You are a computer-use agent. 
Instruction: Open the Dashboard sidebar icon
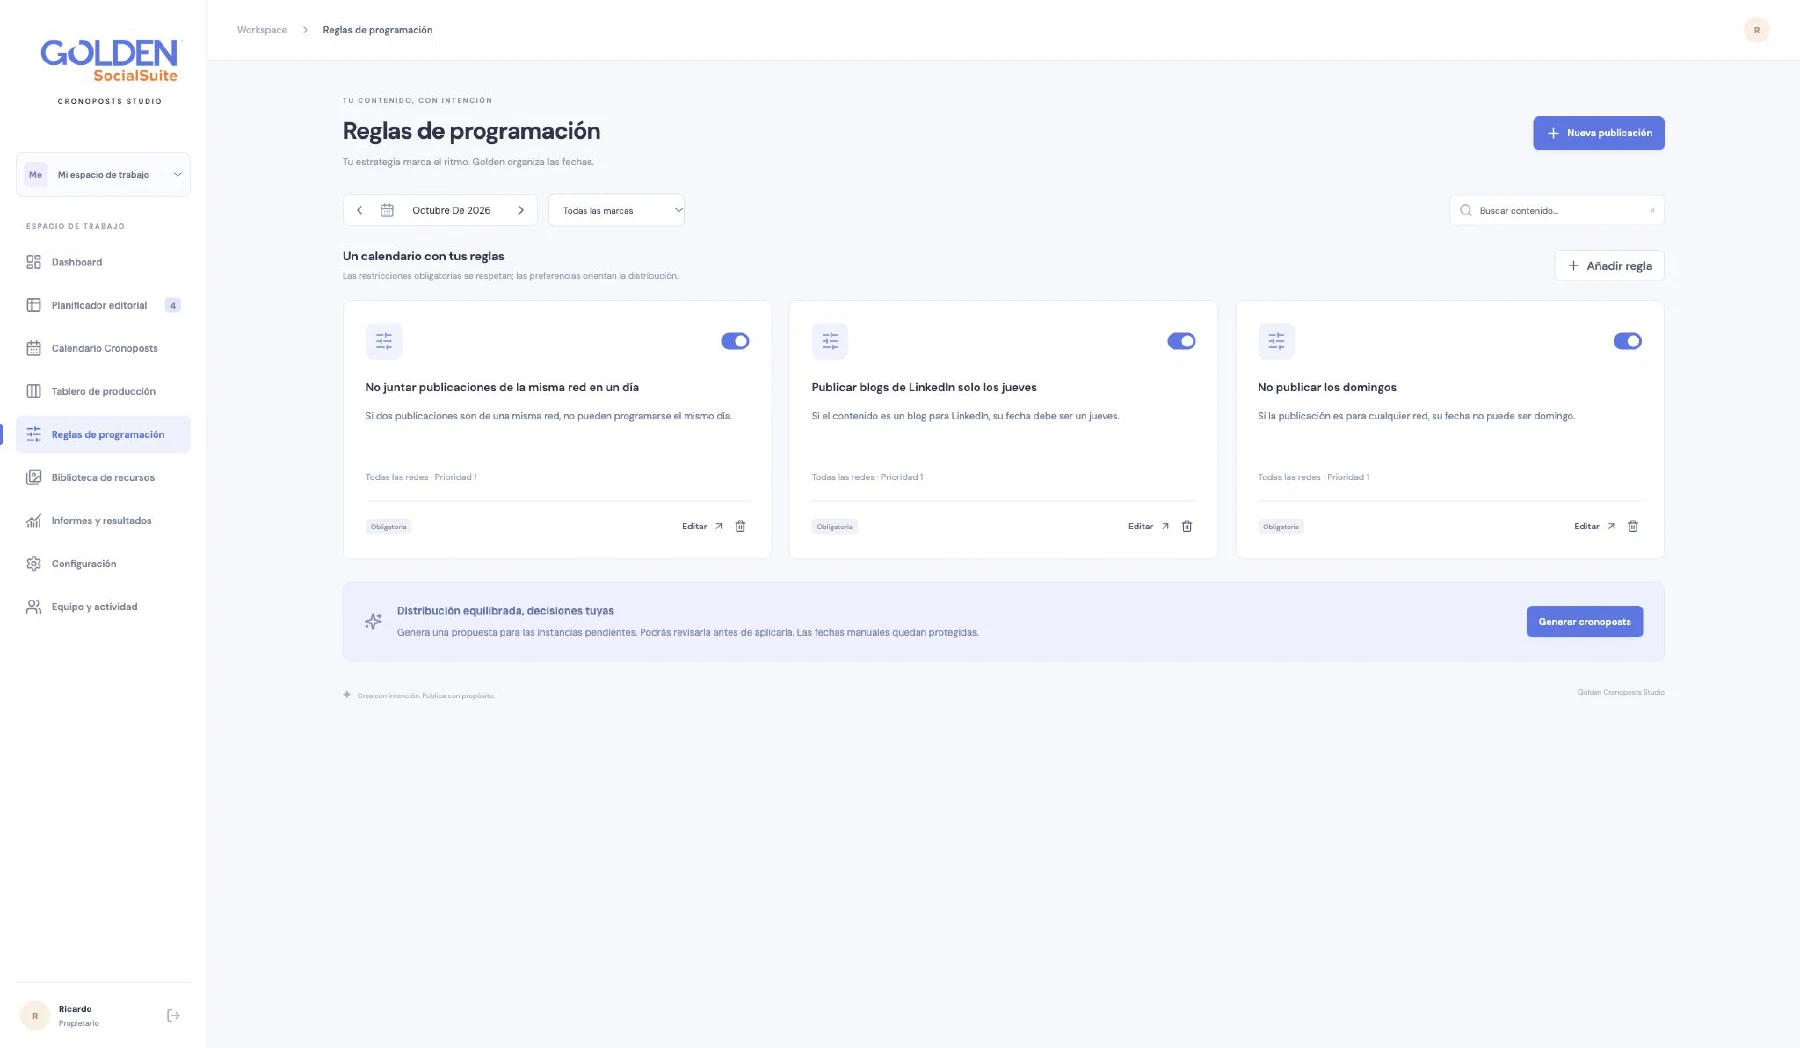[33, 262]
